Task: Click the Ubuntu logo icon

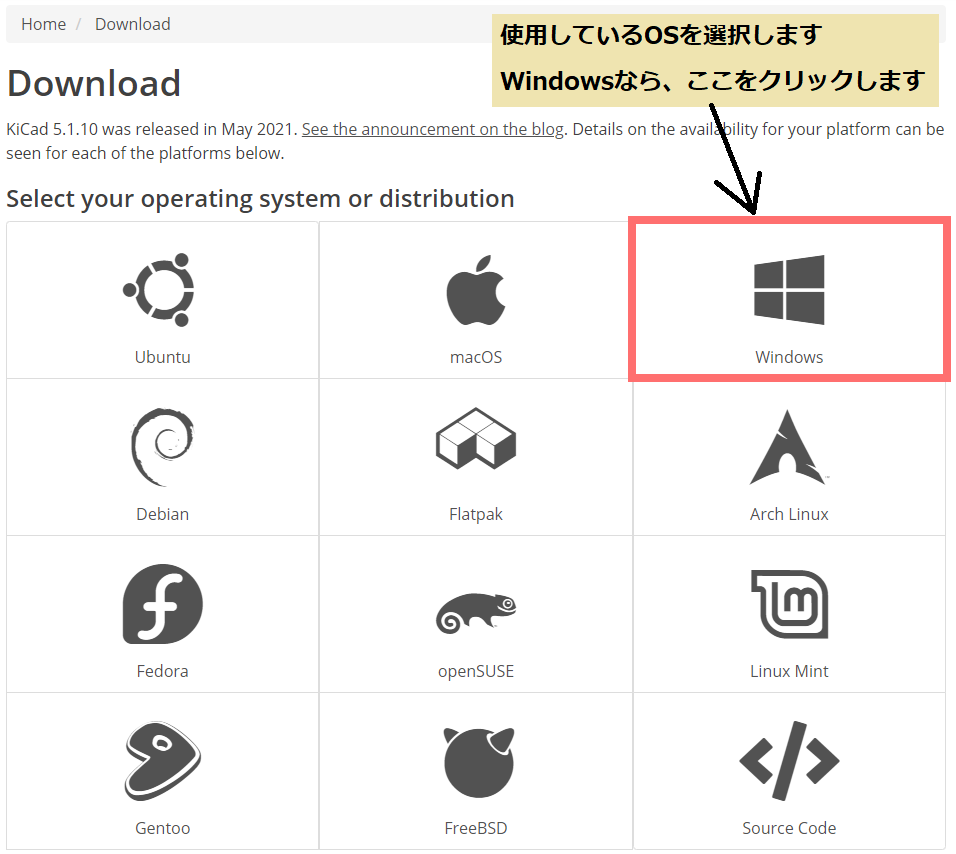Action: tap(159, 290)
